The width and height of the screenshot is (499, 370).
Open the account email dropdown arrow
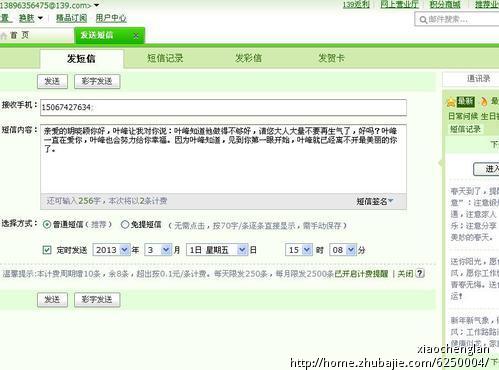click(x=96, y=5)
